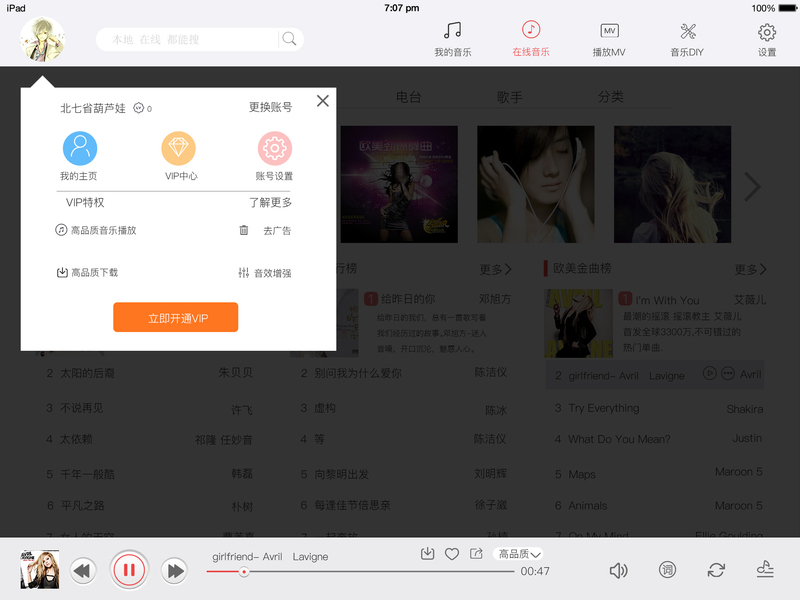800x600 pixels.
Task: Pause the current song
Action: 129,569
